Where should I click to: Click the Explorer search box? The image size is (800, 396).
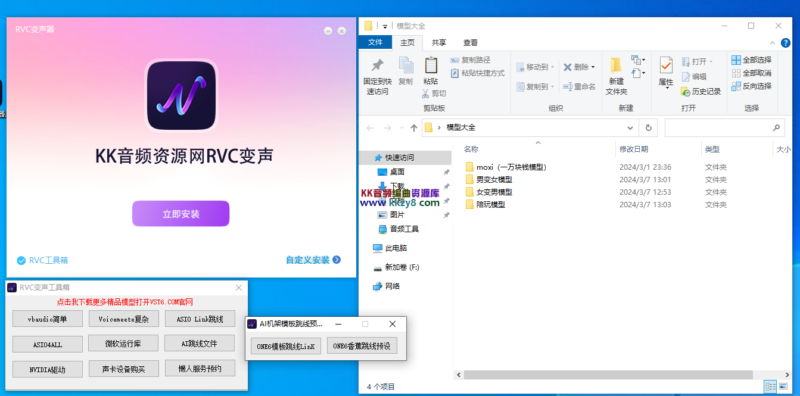pyautogui.click(x=724, y=128)
